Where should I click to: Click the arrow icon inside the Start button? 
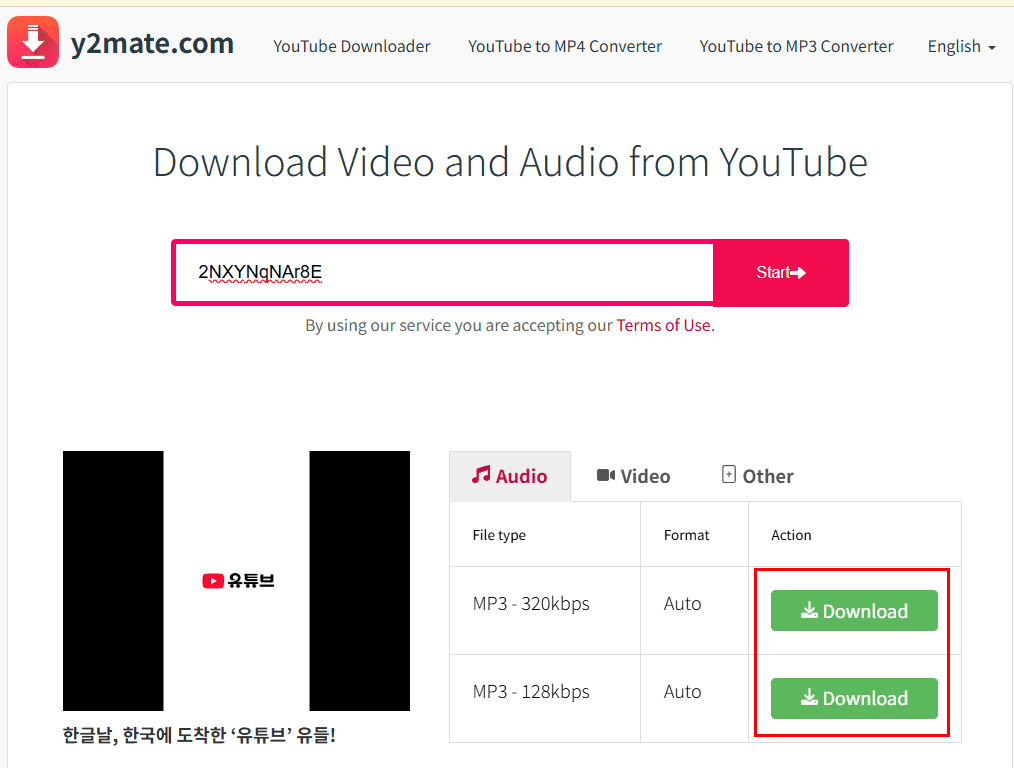point(801,272)
